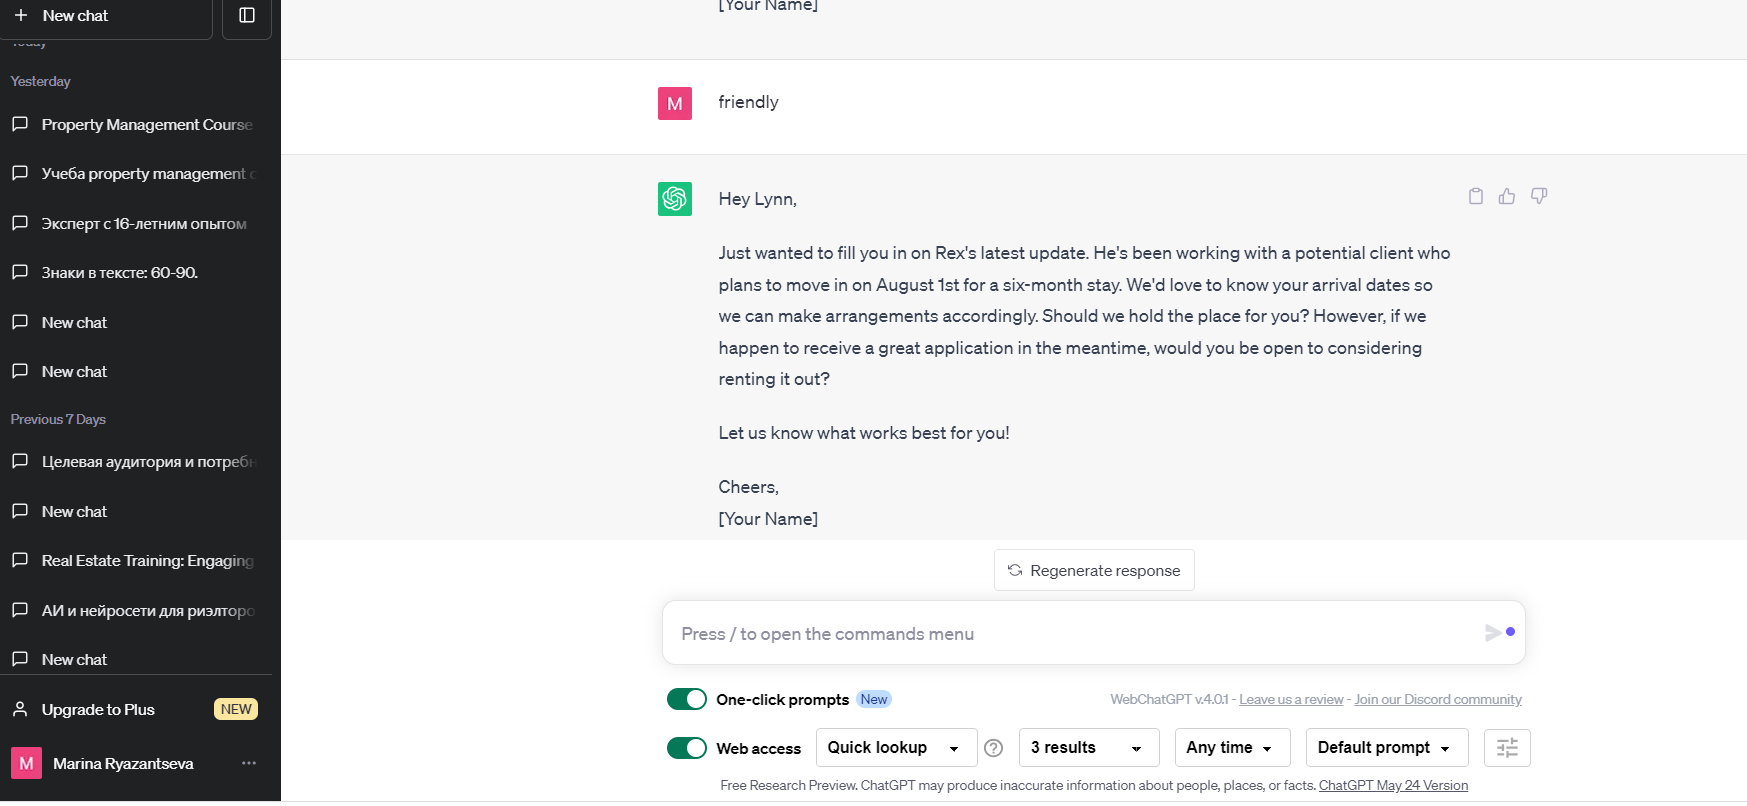This screenshot has width=1747, height=806.
Task: Click the NEW badge on Upgrade to Plus
Action: coord(236,709)
